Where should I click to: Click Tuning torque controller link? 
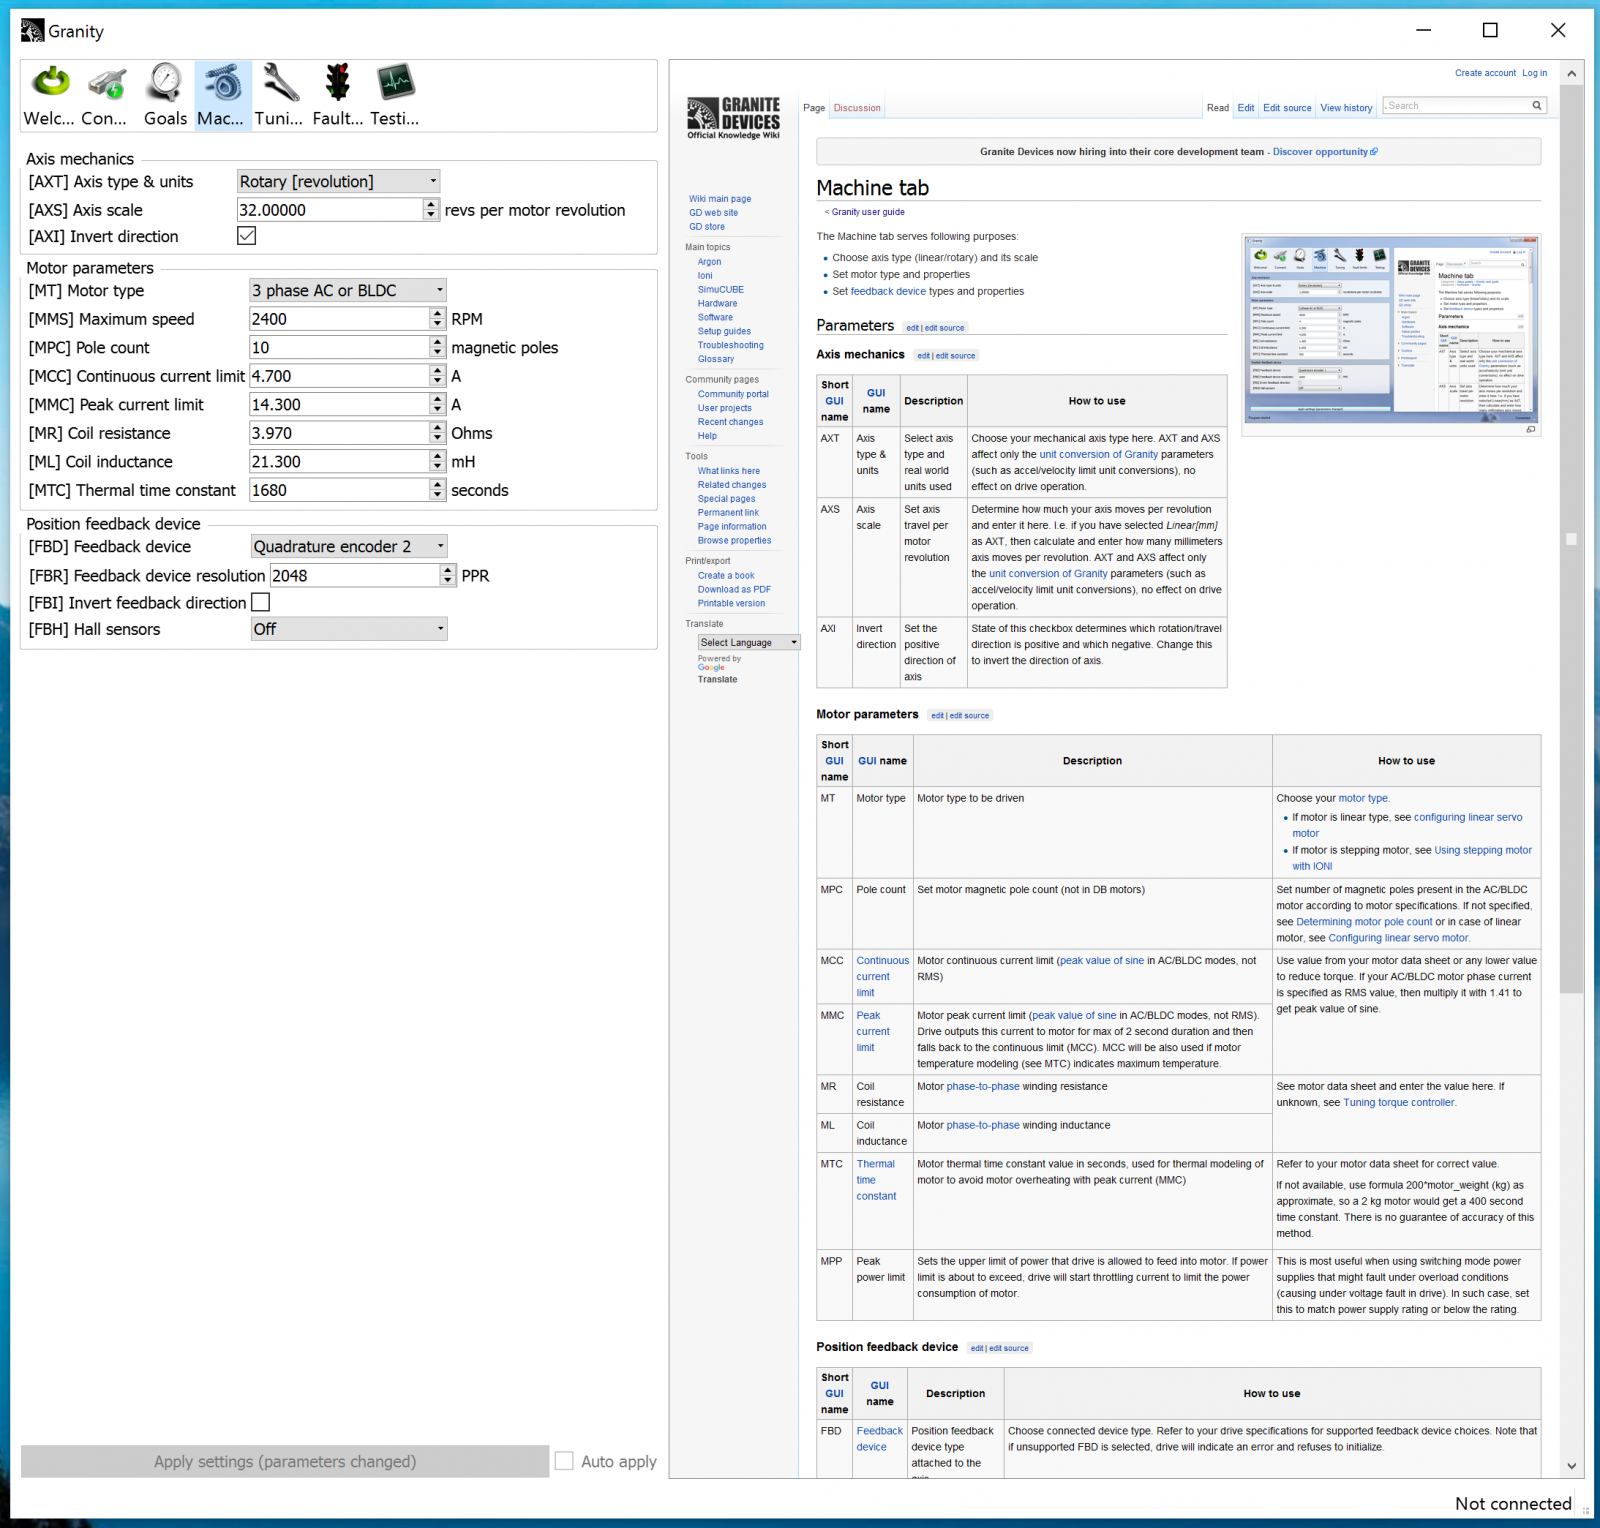(x=1398, y=1102)
